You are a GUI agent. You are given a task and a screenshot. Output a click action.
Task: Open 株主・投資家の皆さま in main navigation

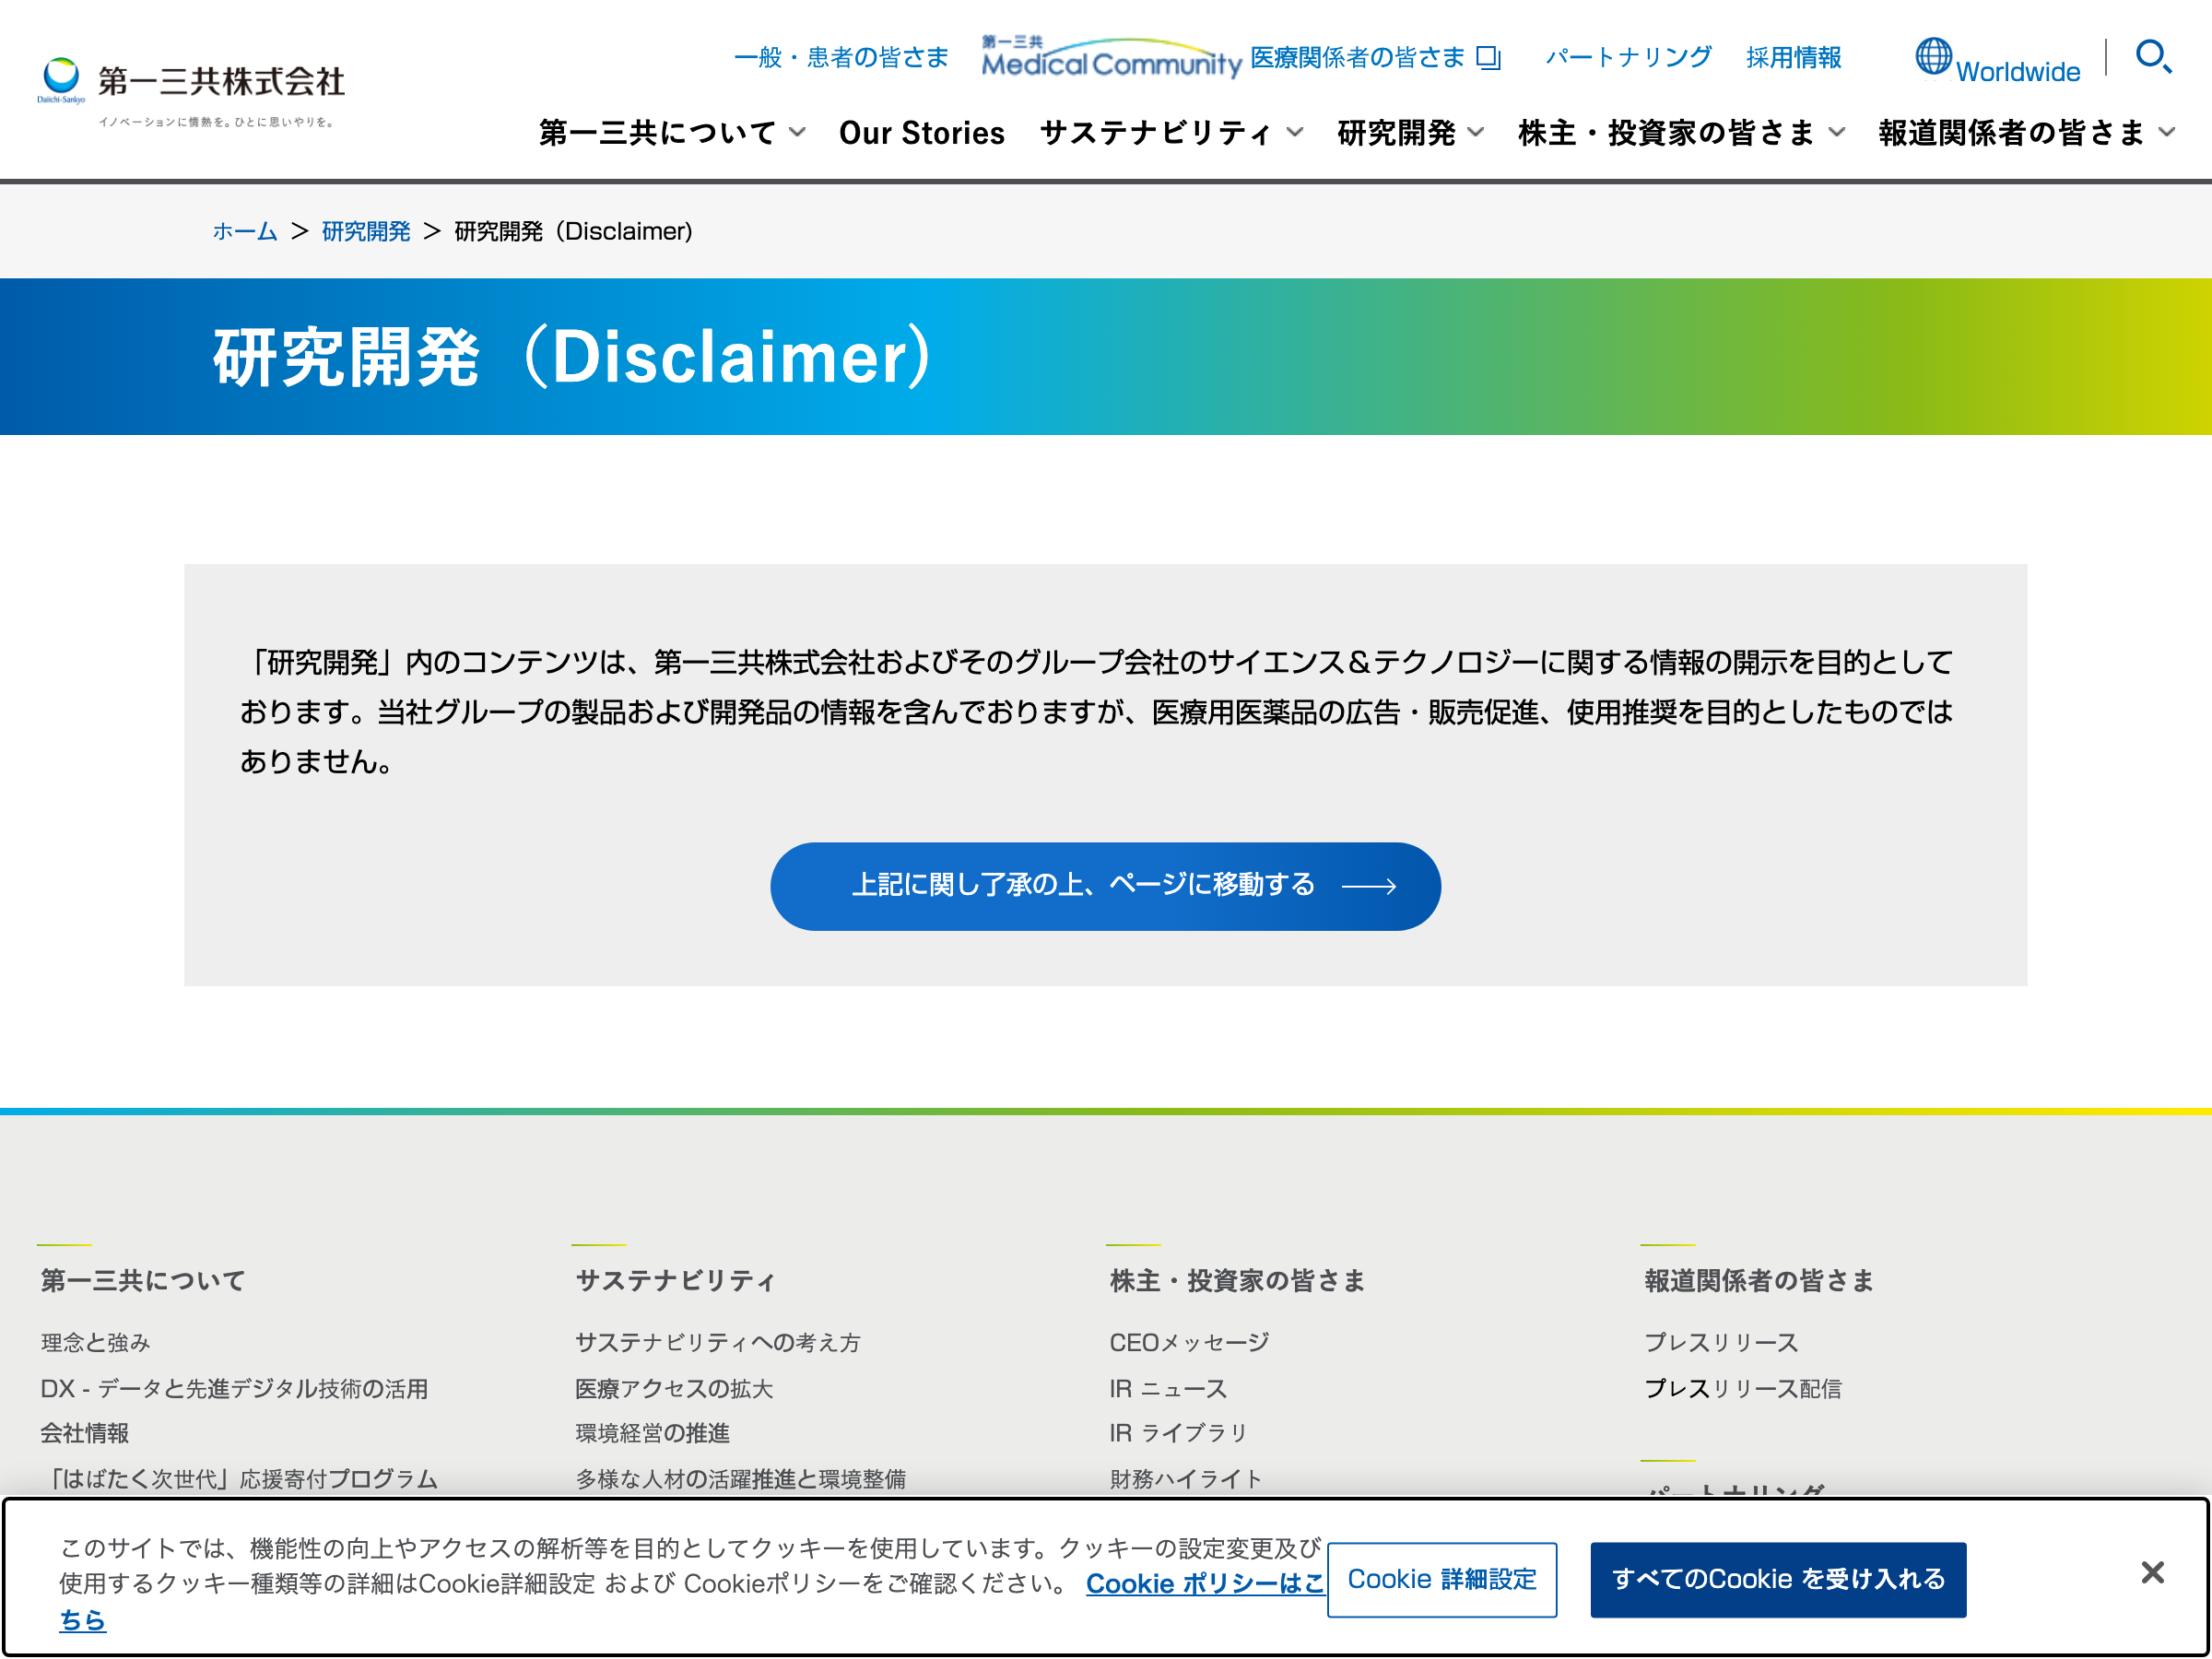pyautogui.click(x=1666, y=132)
